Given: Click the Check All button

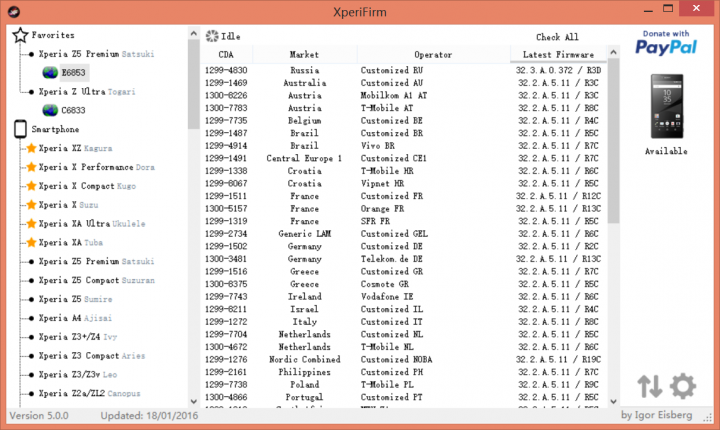Looking at the screenshot, I should (x=557, y=37).
